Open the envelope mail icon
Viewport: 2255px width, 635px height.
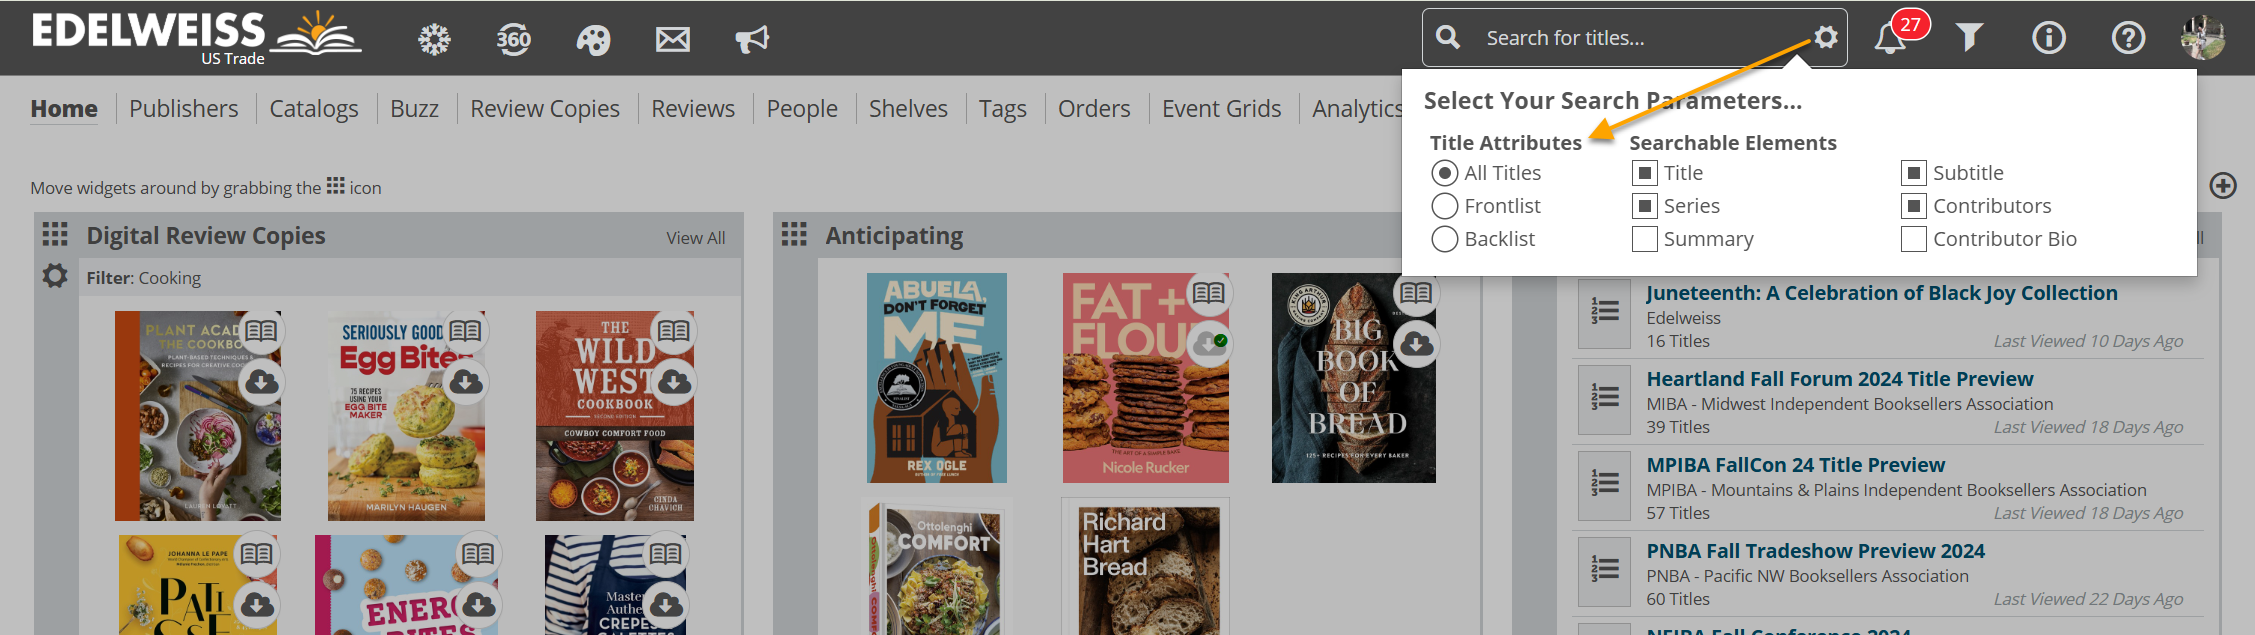pyautogui.click(x=672, y=39)
